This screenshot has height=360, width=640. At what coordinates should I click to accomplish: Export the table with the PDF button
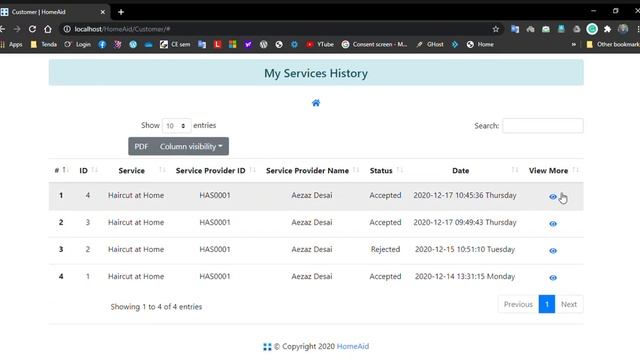141,146
